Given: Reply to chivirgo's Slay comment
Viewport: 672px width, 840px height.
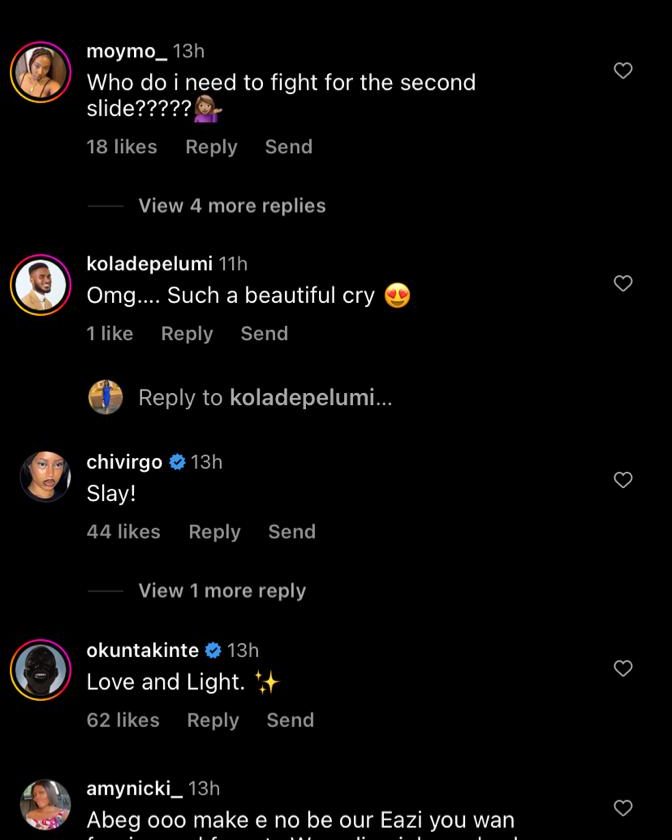Looking at the screenshot, I should [214, 532].
